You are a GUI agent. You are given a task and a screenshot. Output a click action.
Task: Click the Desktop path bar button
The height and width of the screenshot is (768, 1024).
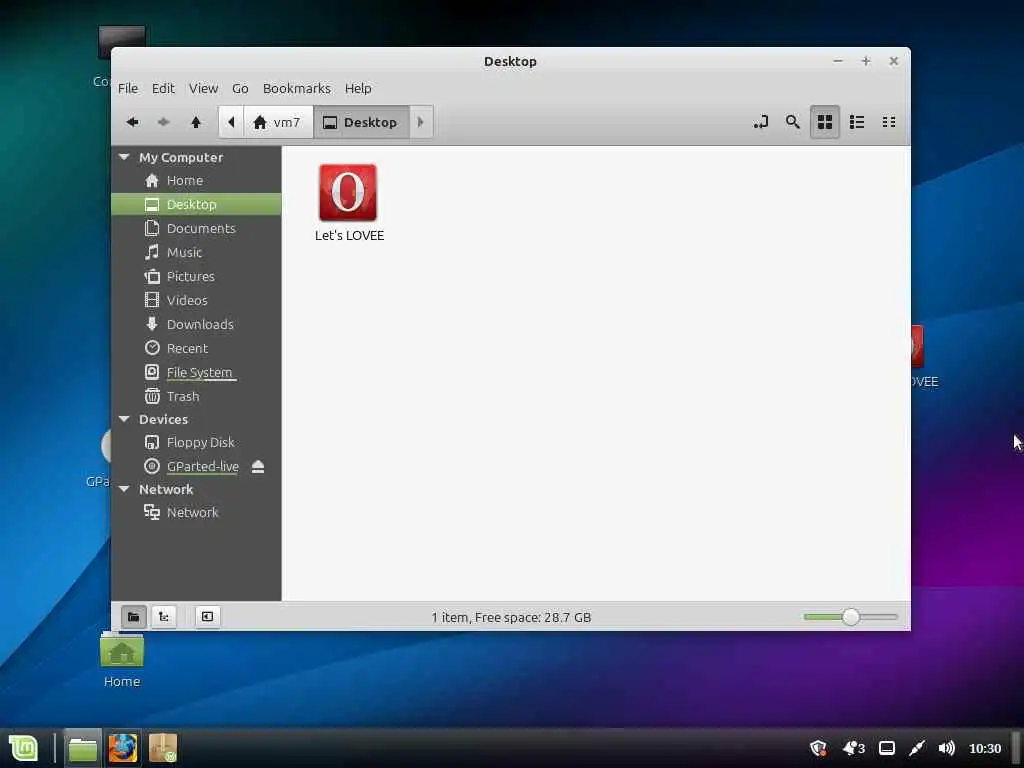[361, 122]
